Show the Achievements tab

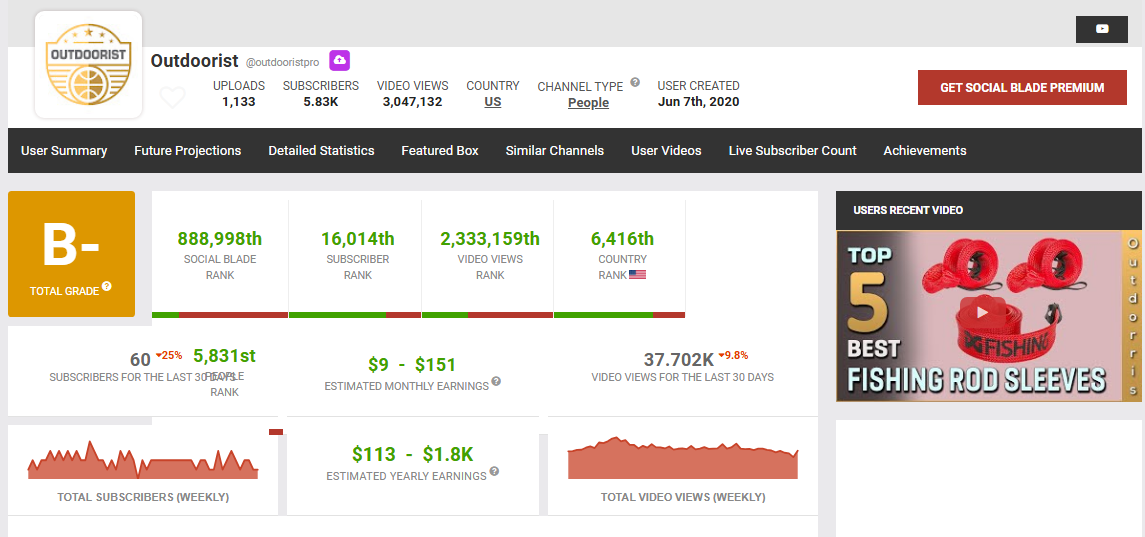click(924, 151)
